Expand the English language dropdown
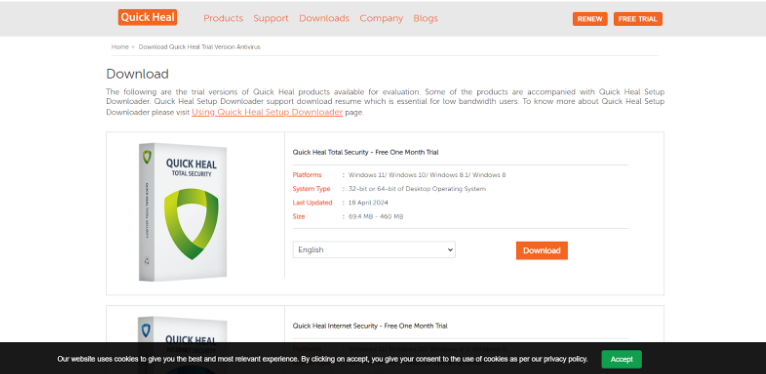Image resolution: width=766 pixels, height=374 pixels. [374, 249]
